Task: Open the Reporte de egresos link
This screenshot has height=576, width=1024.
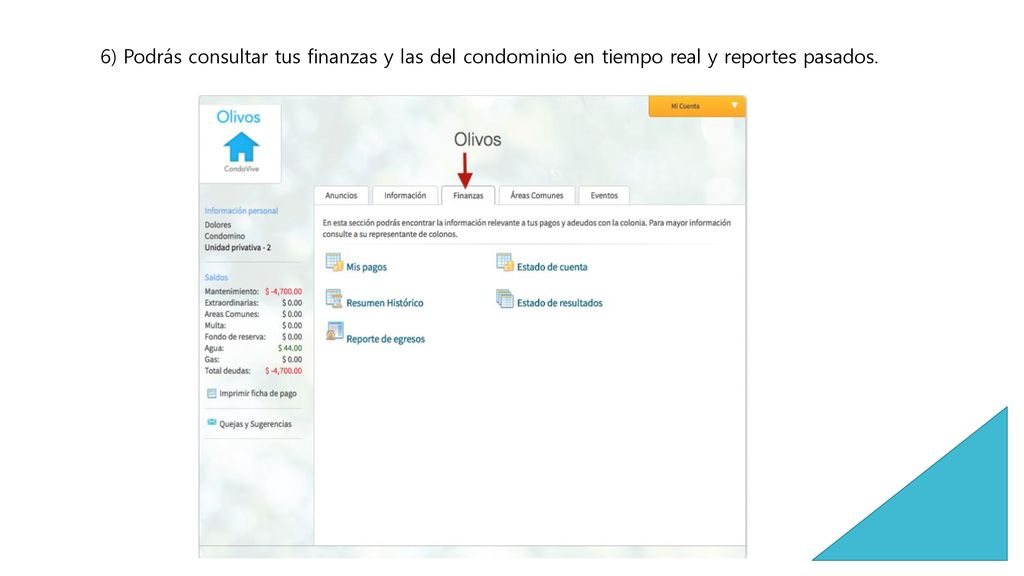Action: [385, 339]
